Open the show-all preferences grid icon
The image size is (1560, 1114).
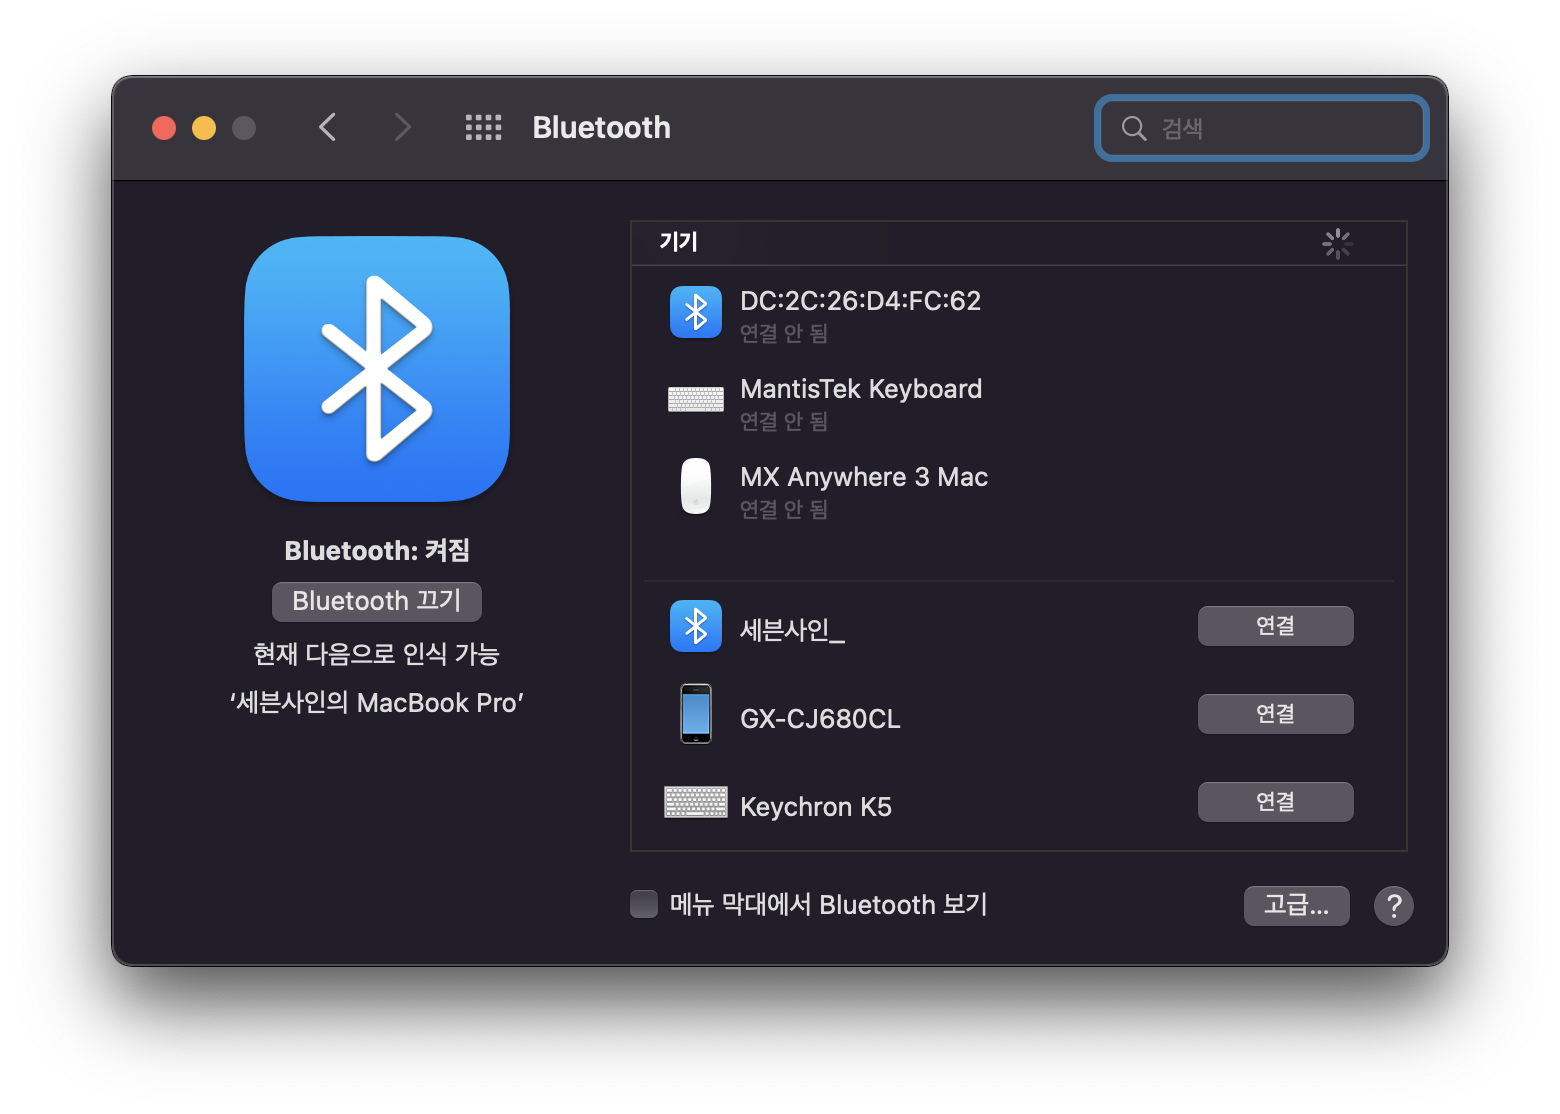click(484, 127)
